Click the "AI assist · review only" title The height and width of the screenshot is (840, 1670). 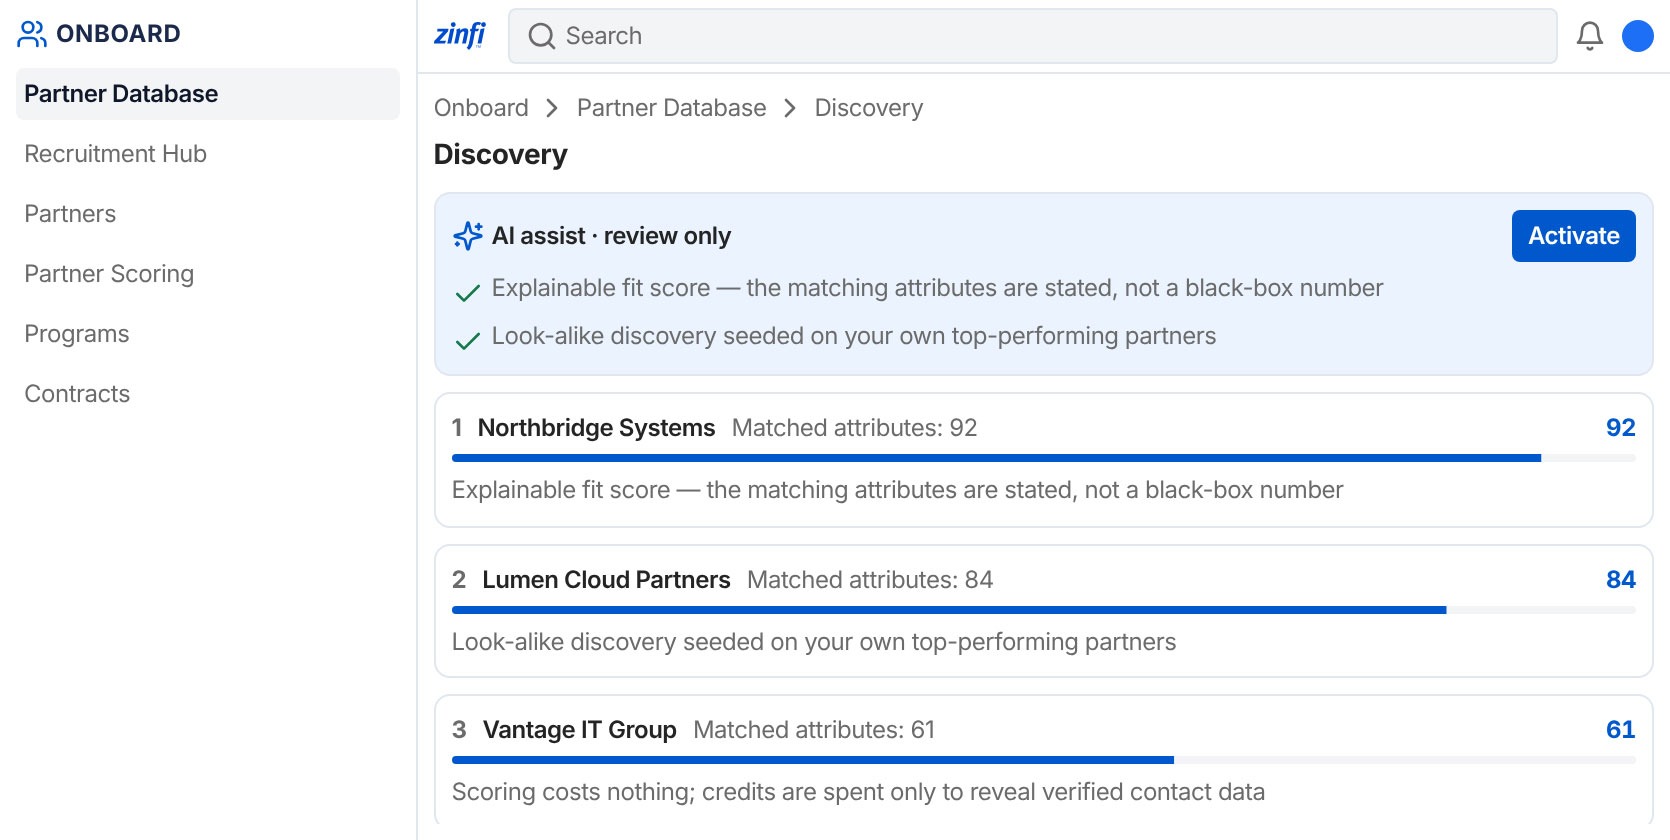[x=611, y=236]
